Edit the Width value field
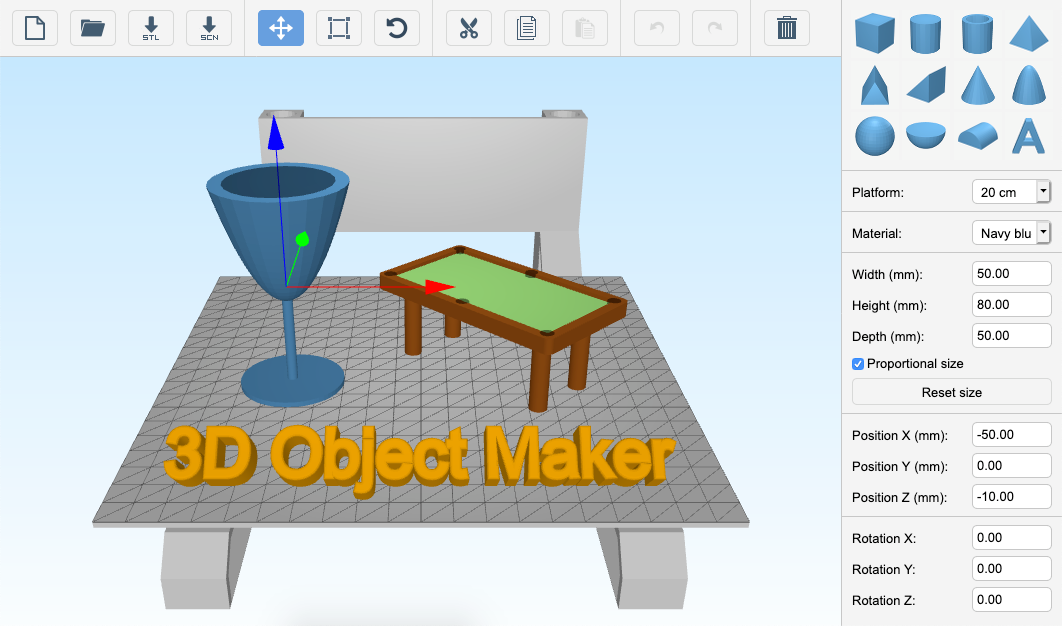The height and width of the screenshot is (626, 1062). point(1011,273)
